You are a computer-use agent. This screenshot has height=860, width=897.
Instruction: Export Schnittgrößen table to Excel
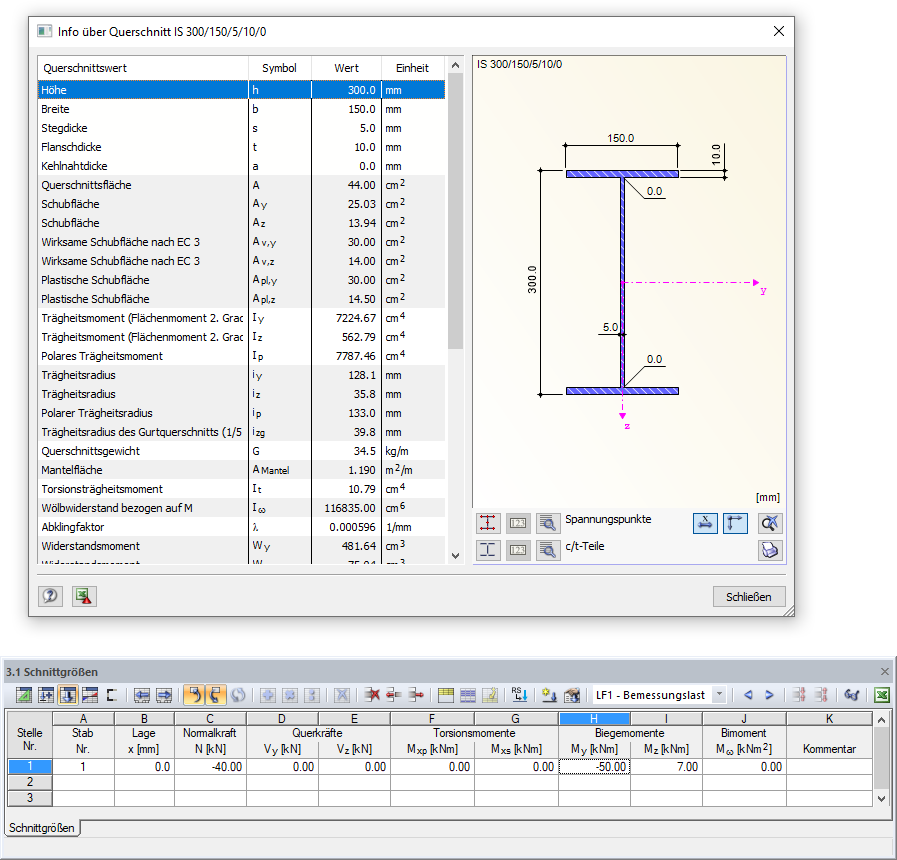(881, 695)
